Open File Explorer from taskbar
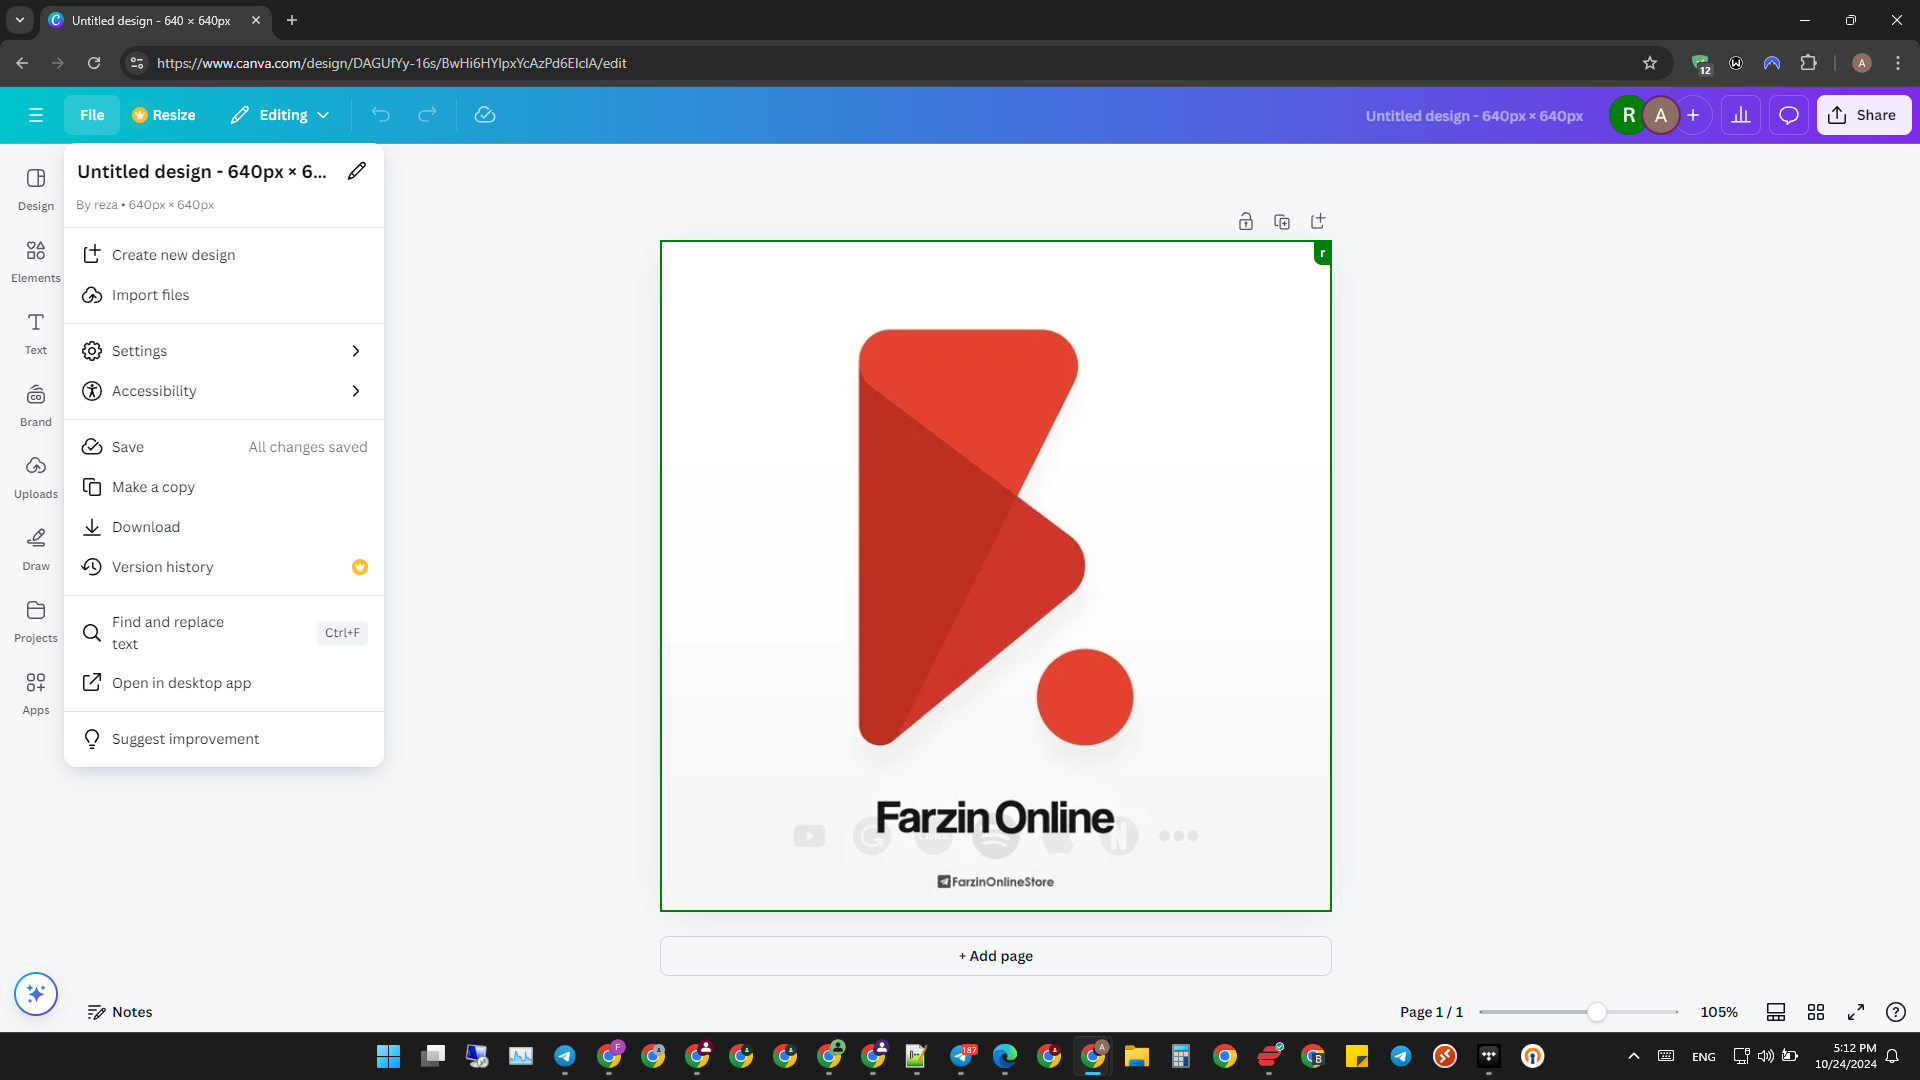The width and height of the screenshot is (1920, 1080). 1137,1056
